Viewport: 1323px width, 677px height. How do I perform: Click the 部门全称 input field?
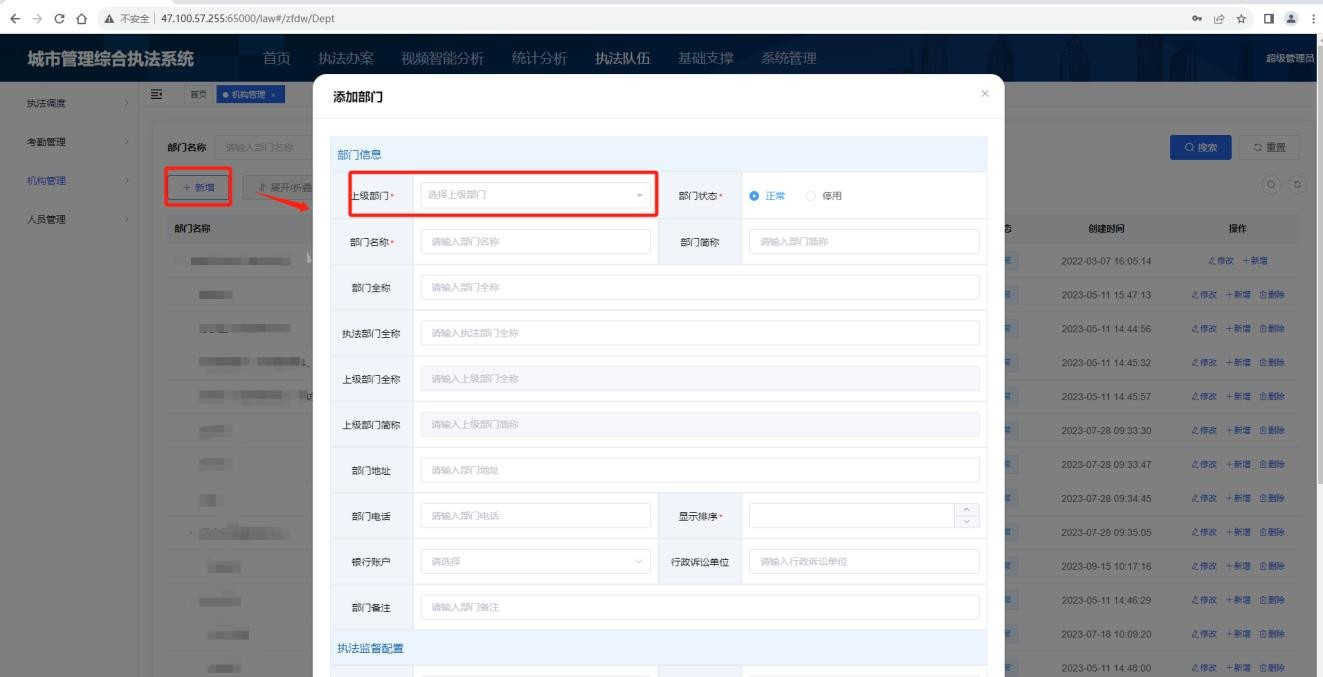[x=700, y=288]
